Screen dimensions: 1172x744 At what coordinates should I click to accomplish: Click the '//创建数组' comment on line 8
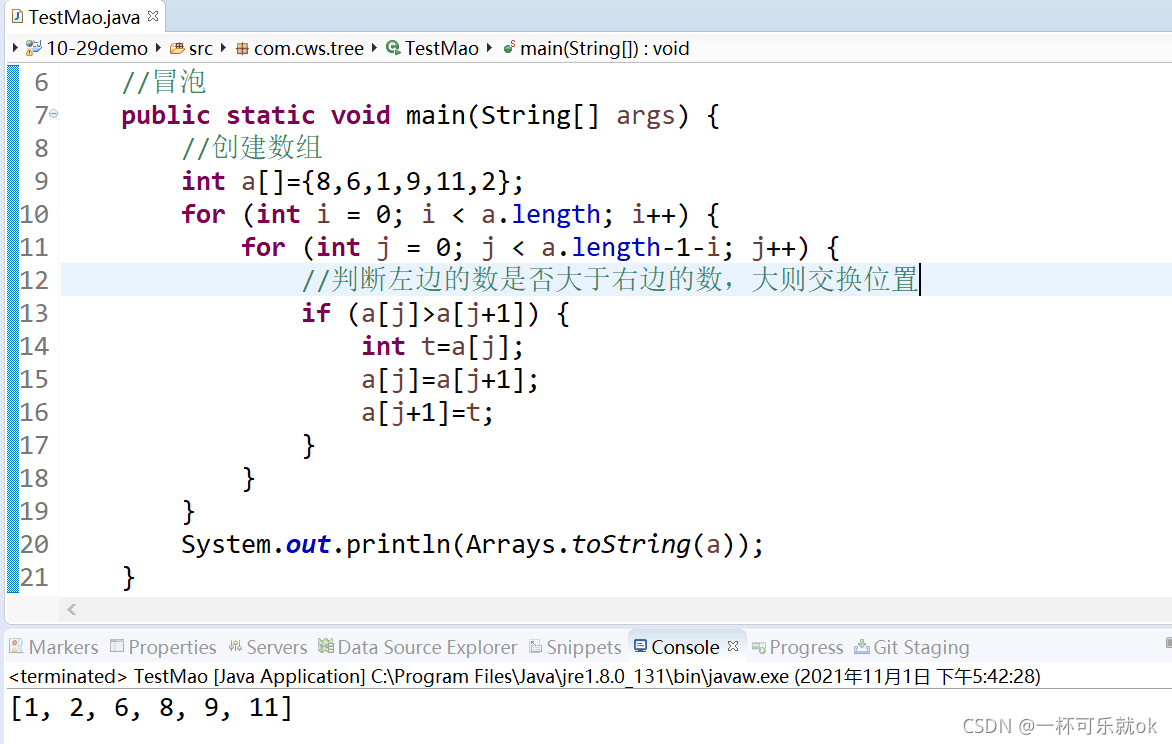pyautogui.click(x=252, y=148)
